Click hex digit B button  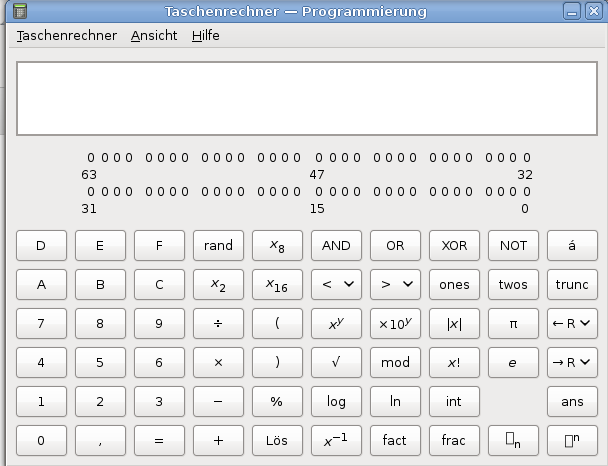(x=100, y=285)
